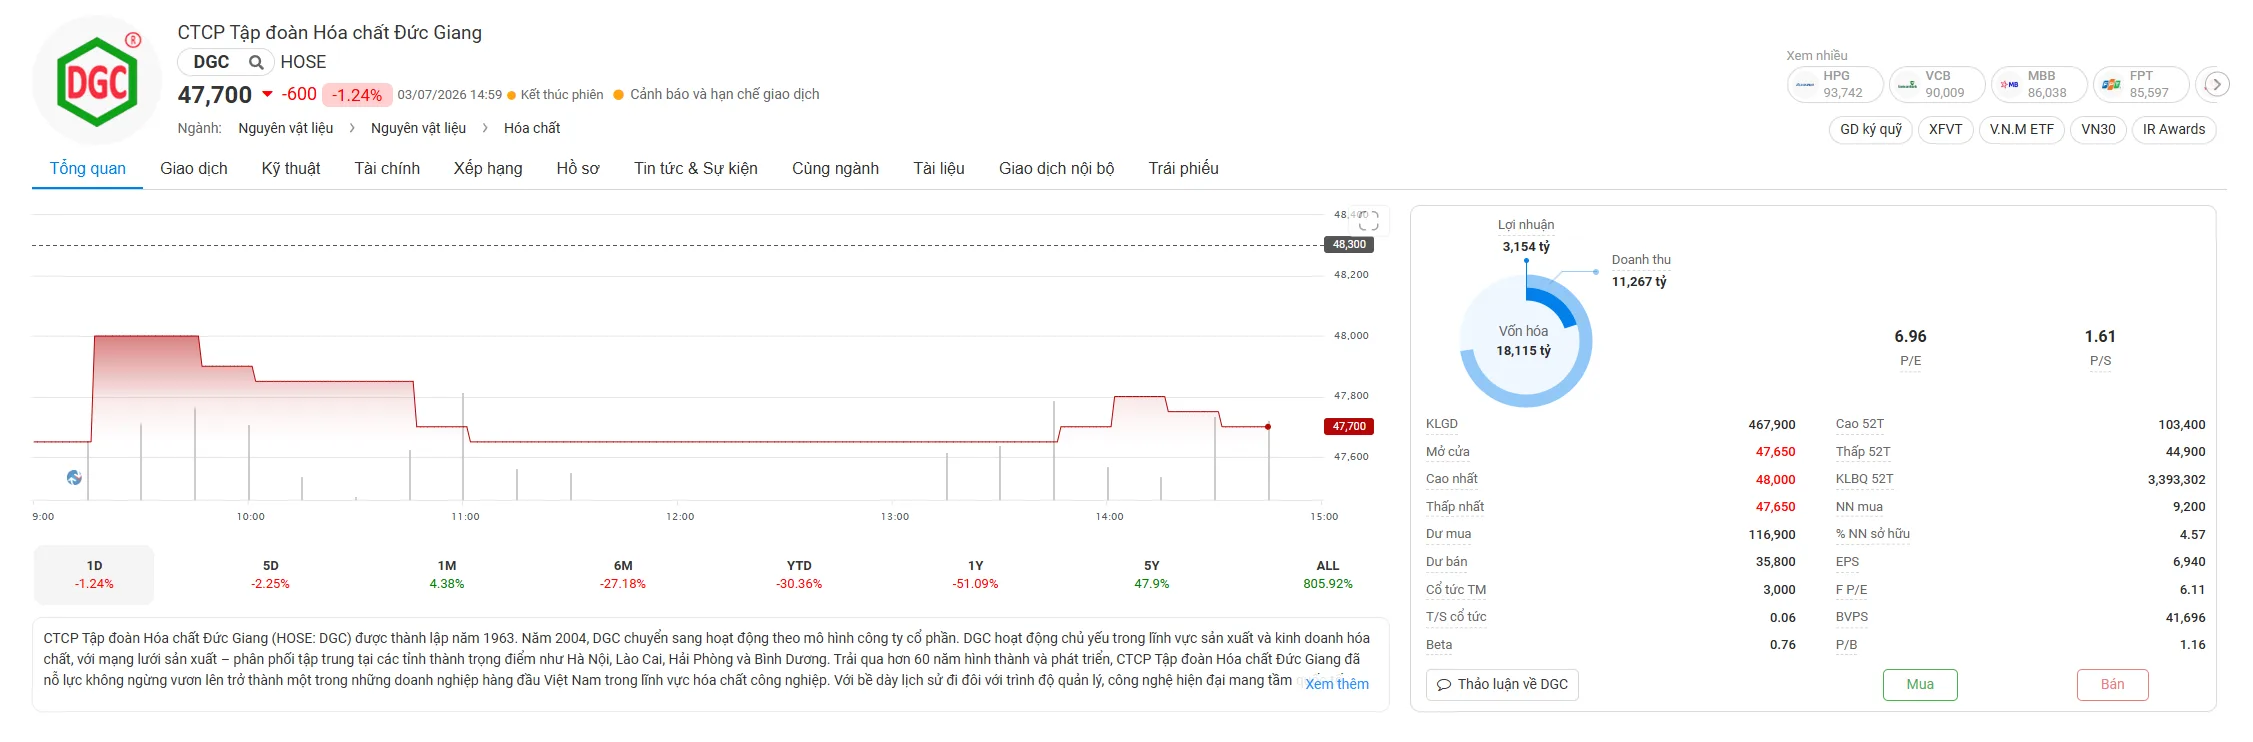This screenshot has width=2253, height=742.
Task: Select the YTD time range
Action: click(x=799, y=575)
